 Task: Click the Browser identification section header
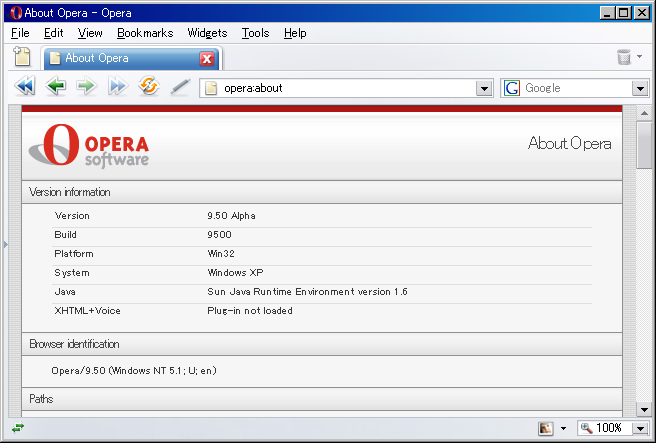[322, 344]
